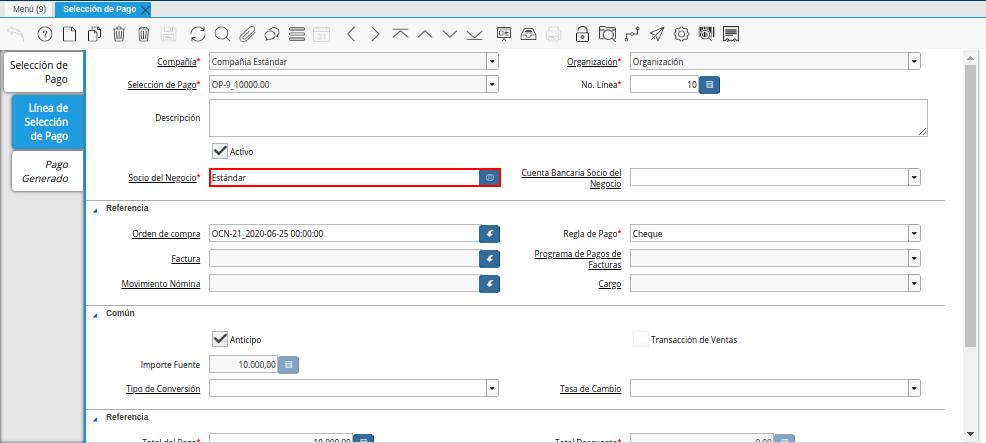Go to the next record arrow
The image size is (986, 443).
tap(375, 34)
